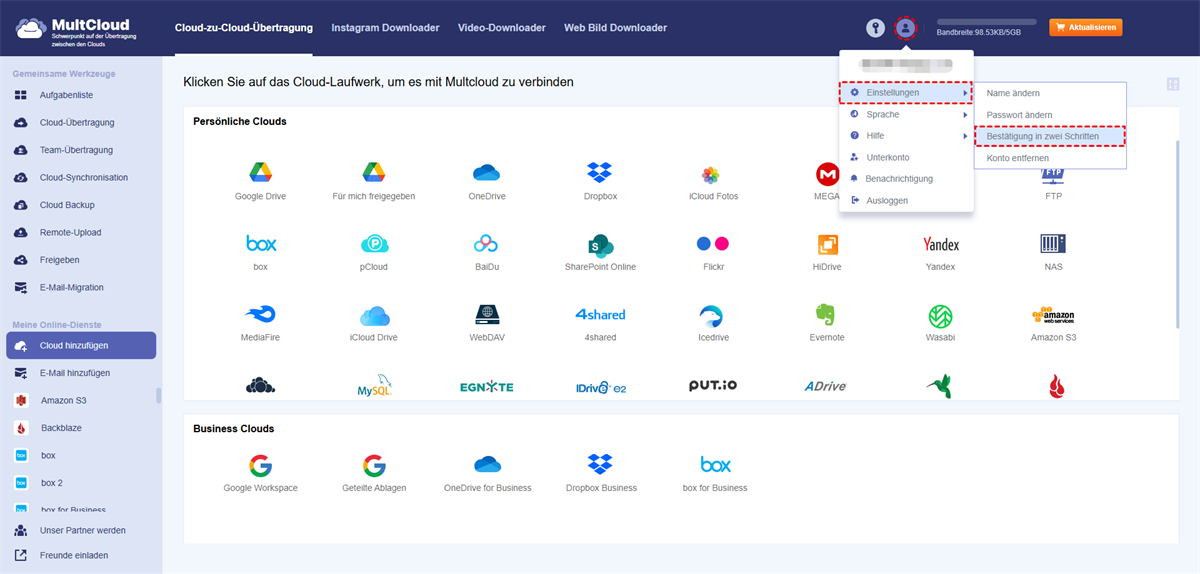Open Google Drive cloud icon
This screenshot has width=1200, height=574.
pyautogui.click(x=260, y=173)
